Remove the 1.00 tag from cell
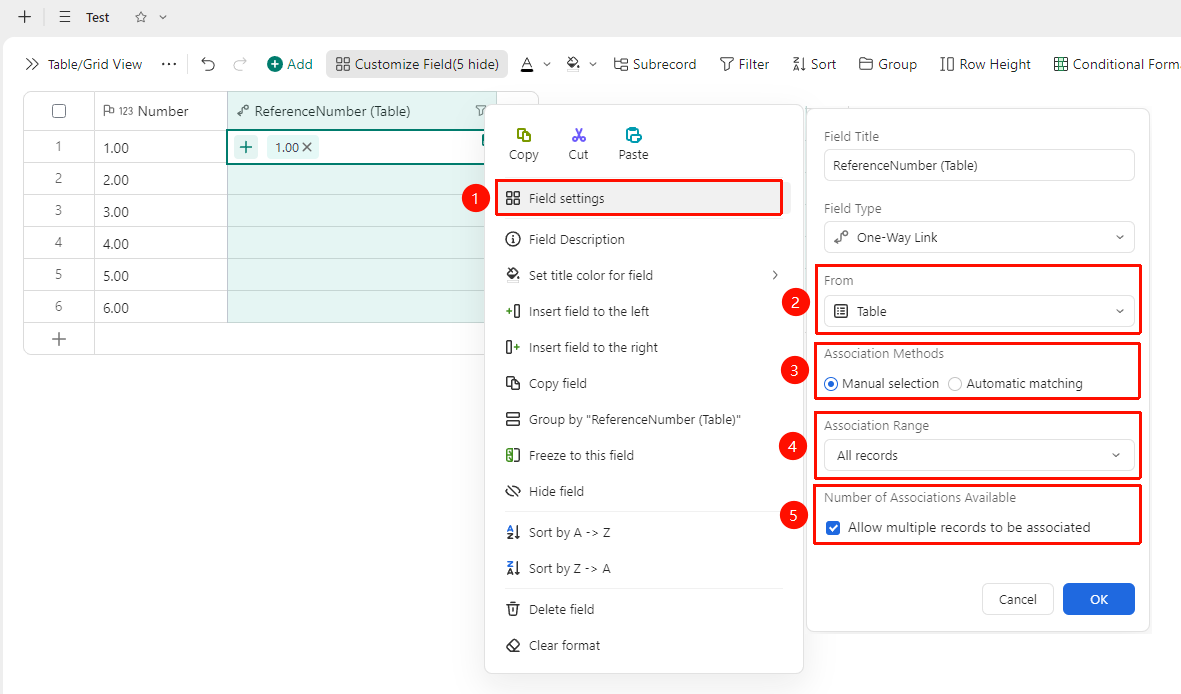This screenshot has width=1181, height=694. pos(307,147)
